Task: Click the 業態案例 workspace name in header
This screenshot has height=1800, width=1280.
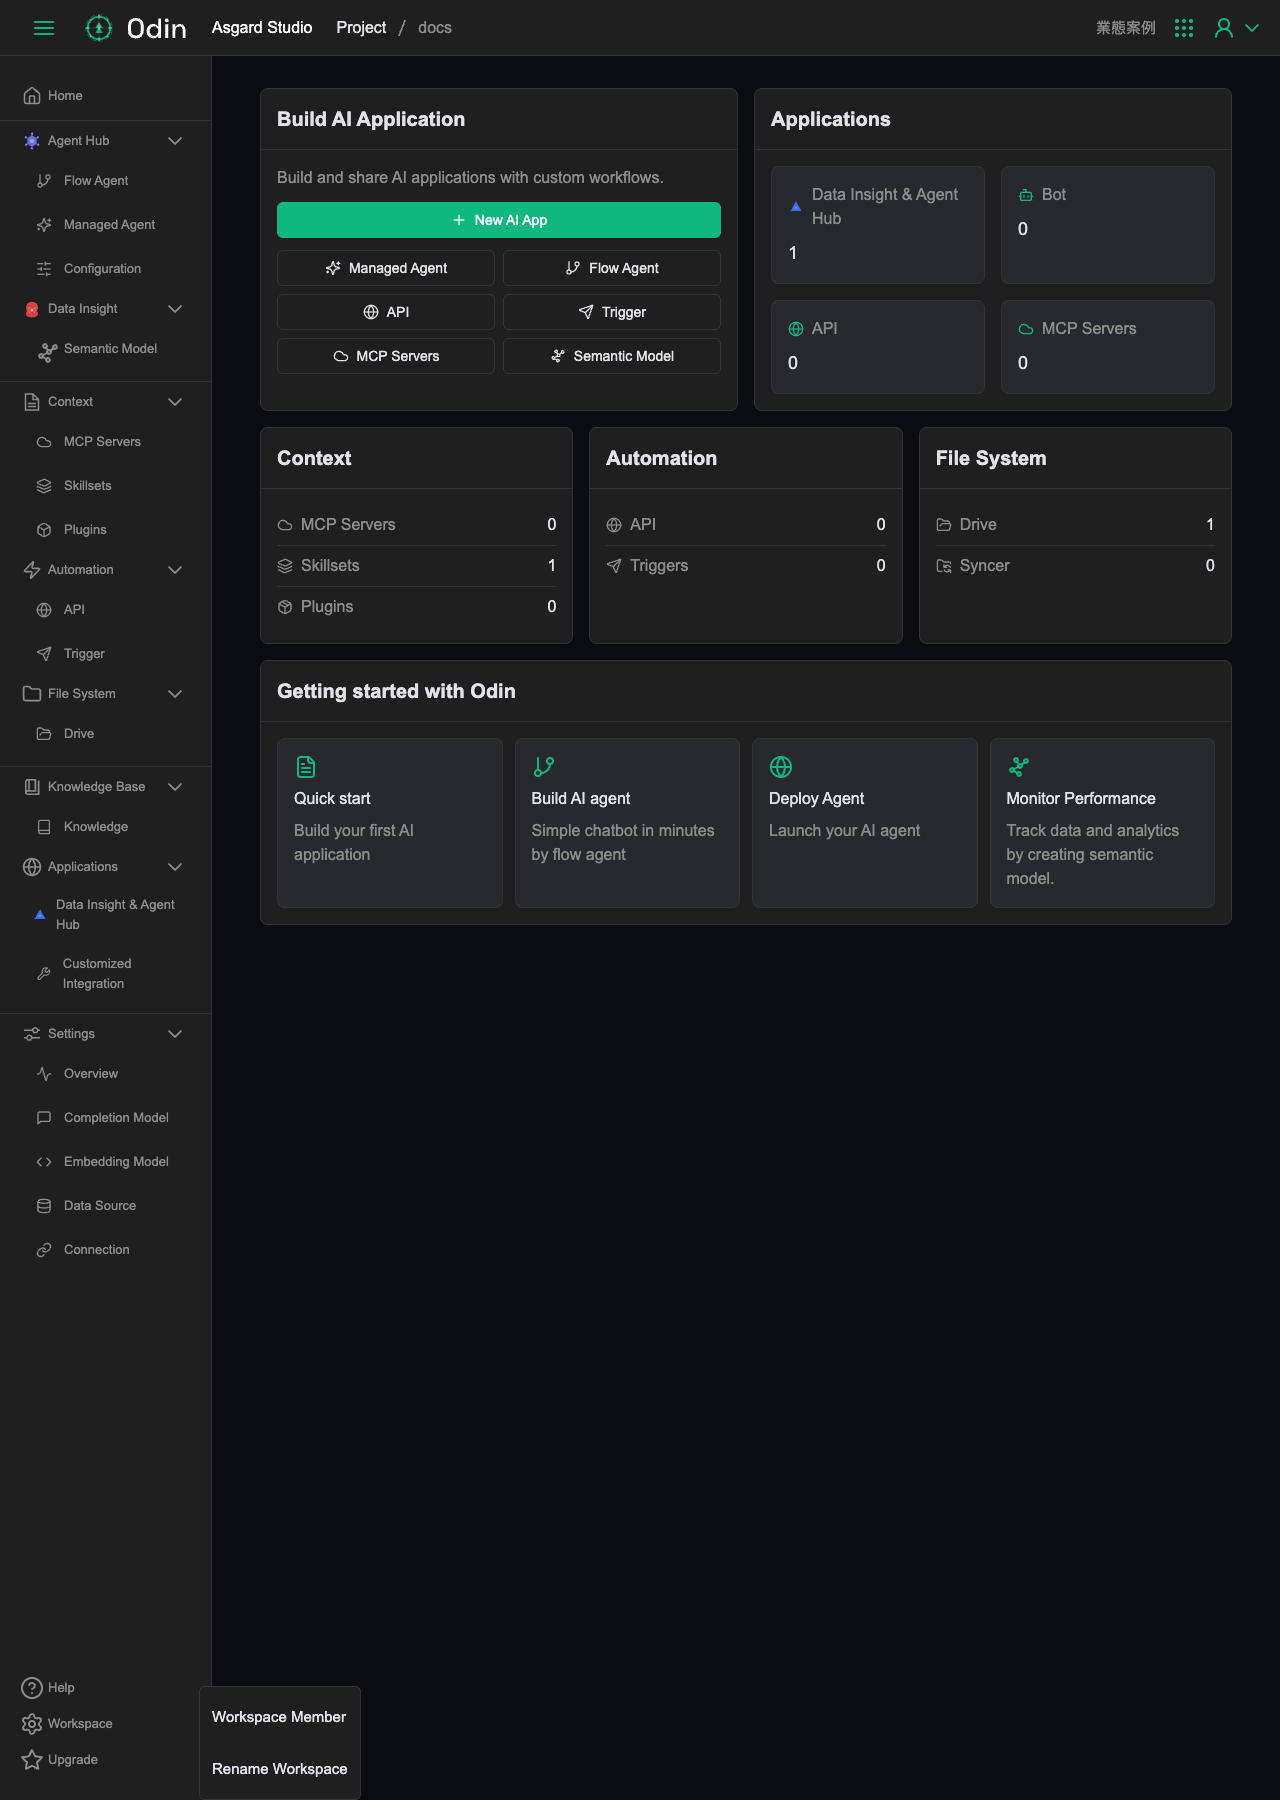Action: [1126, 28]
